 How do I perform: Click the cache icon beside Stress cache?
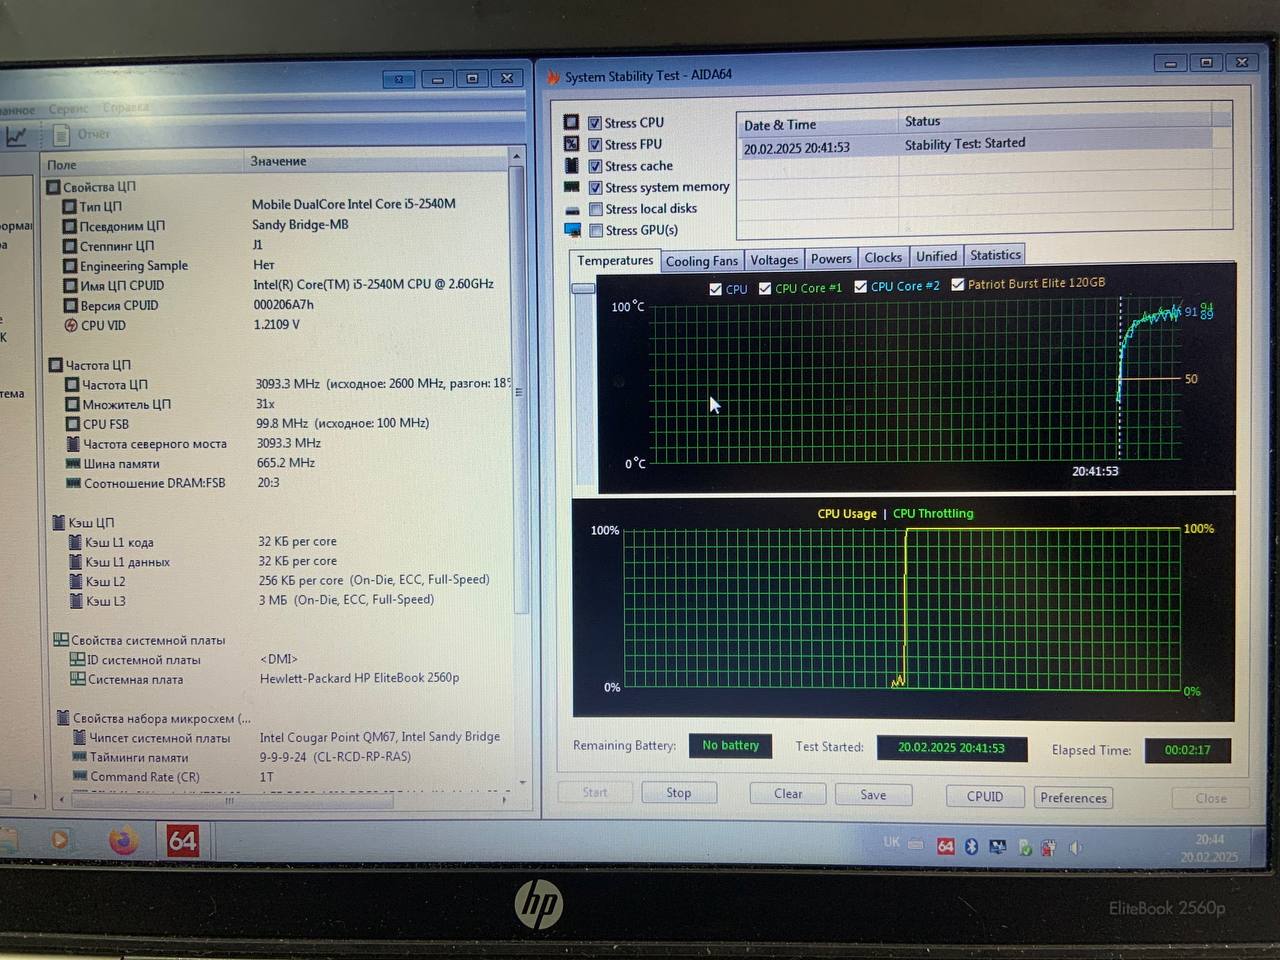tap(571, 165)
